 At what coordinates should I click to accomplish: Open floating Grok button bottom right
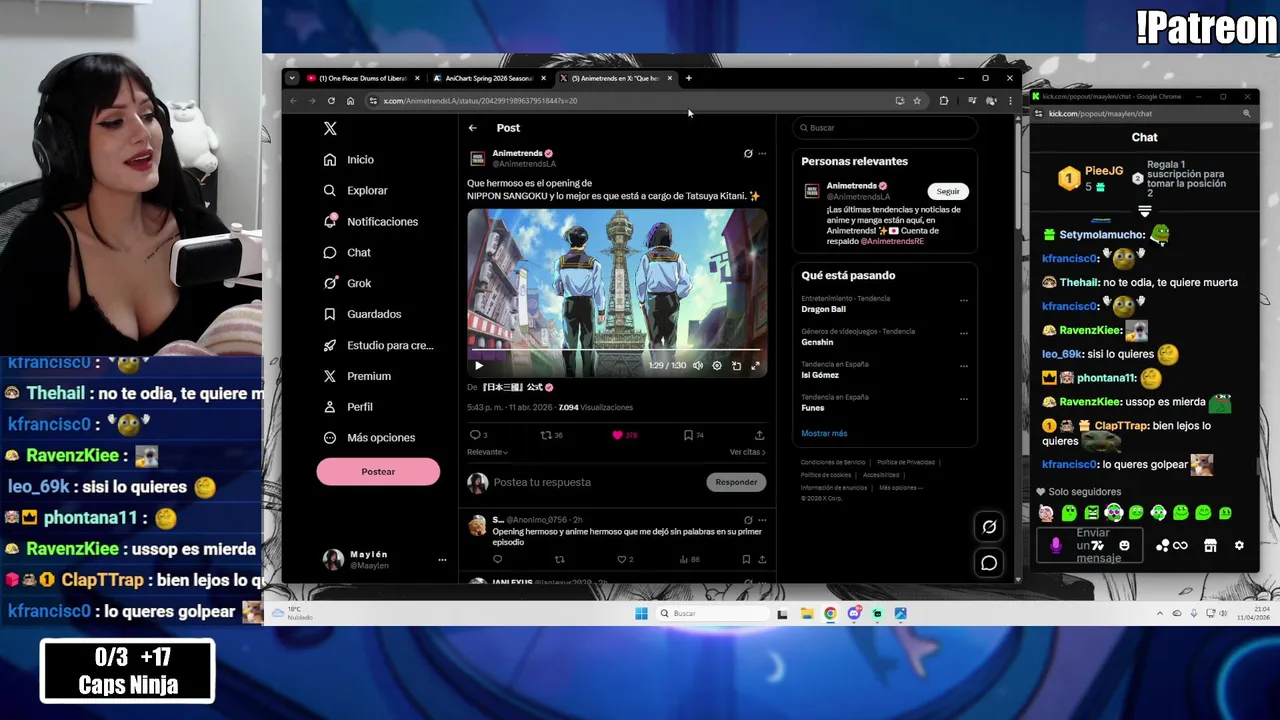click(989, 527)
